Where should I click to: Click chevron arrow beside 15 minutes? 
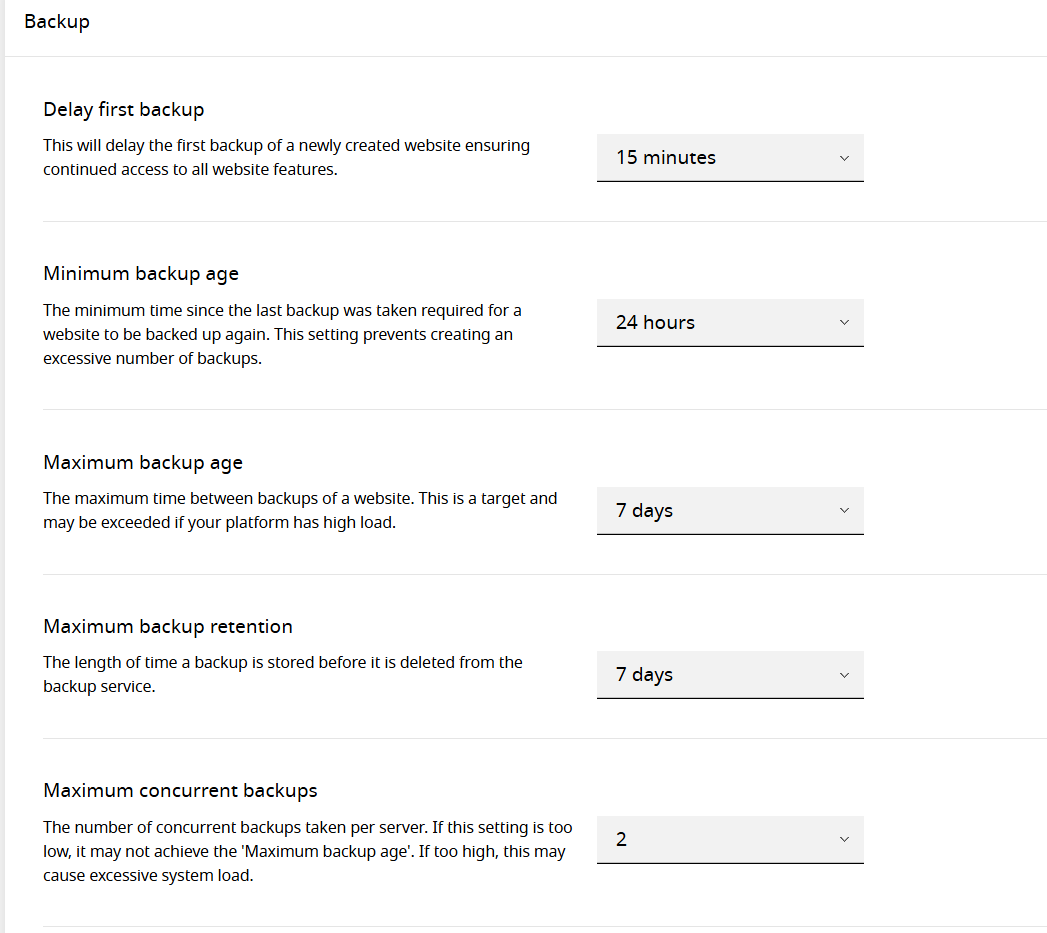[x=844, y=158]
